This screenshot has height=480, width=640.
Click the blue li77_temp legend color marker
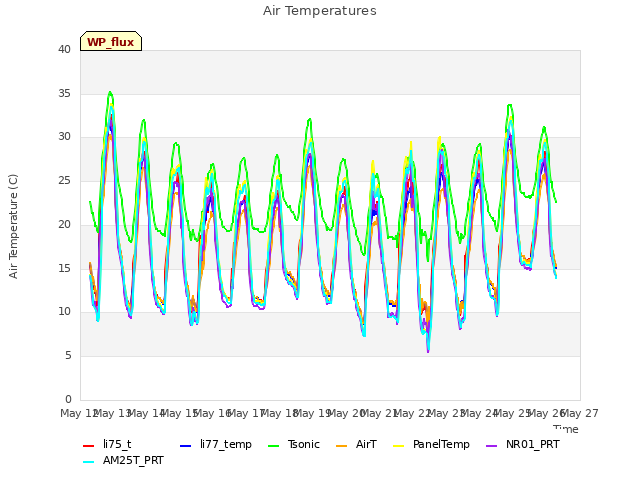186,446
